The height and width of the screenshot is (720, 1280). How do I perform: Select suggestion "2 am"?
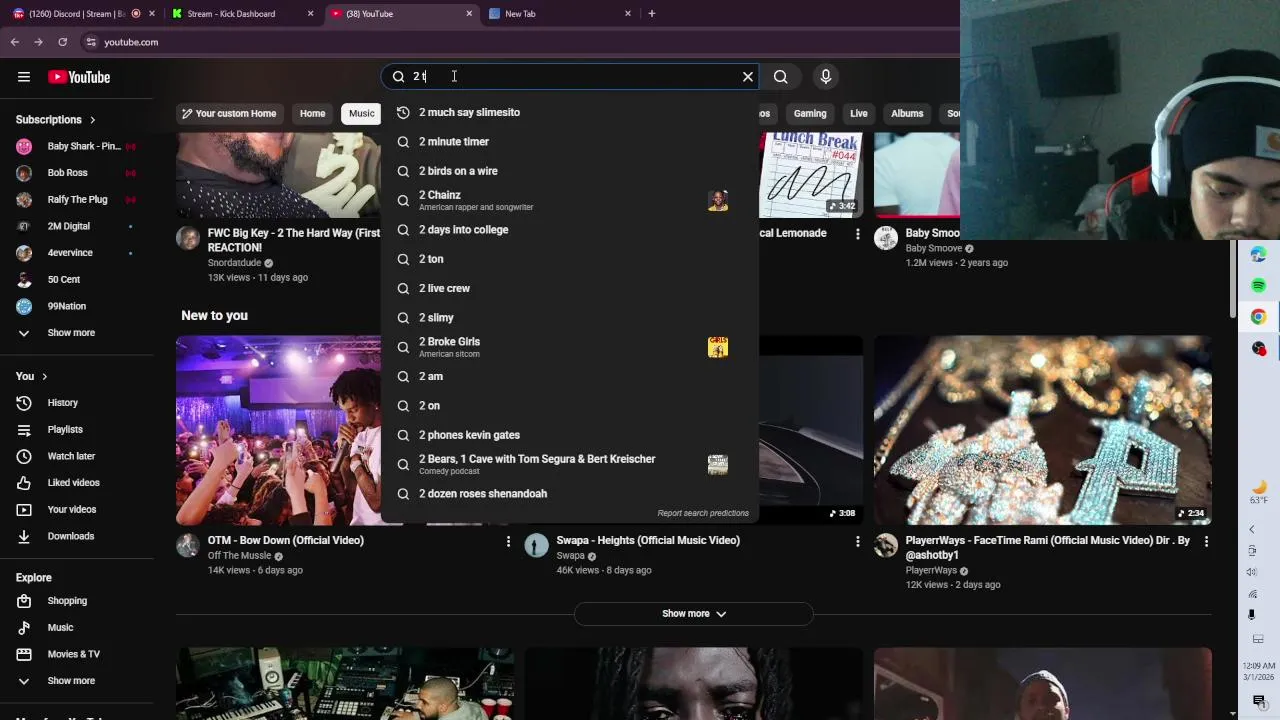point(568,376)
